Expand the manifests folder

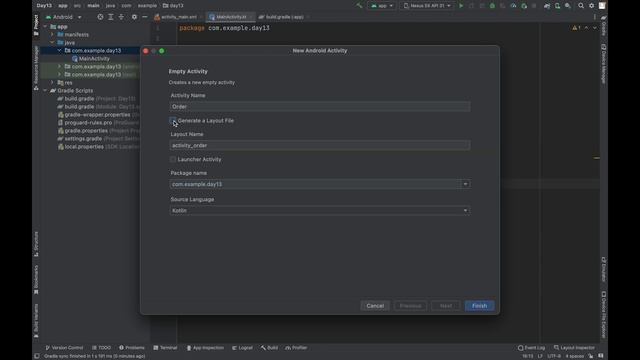[x=52, y=35]
